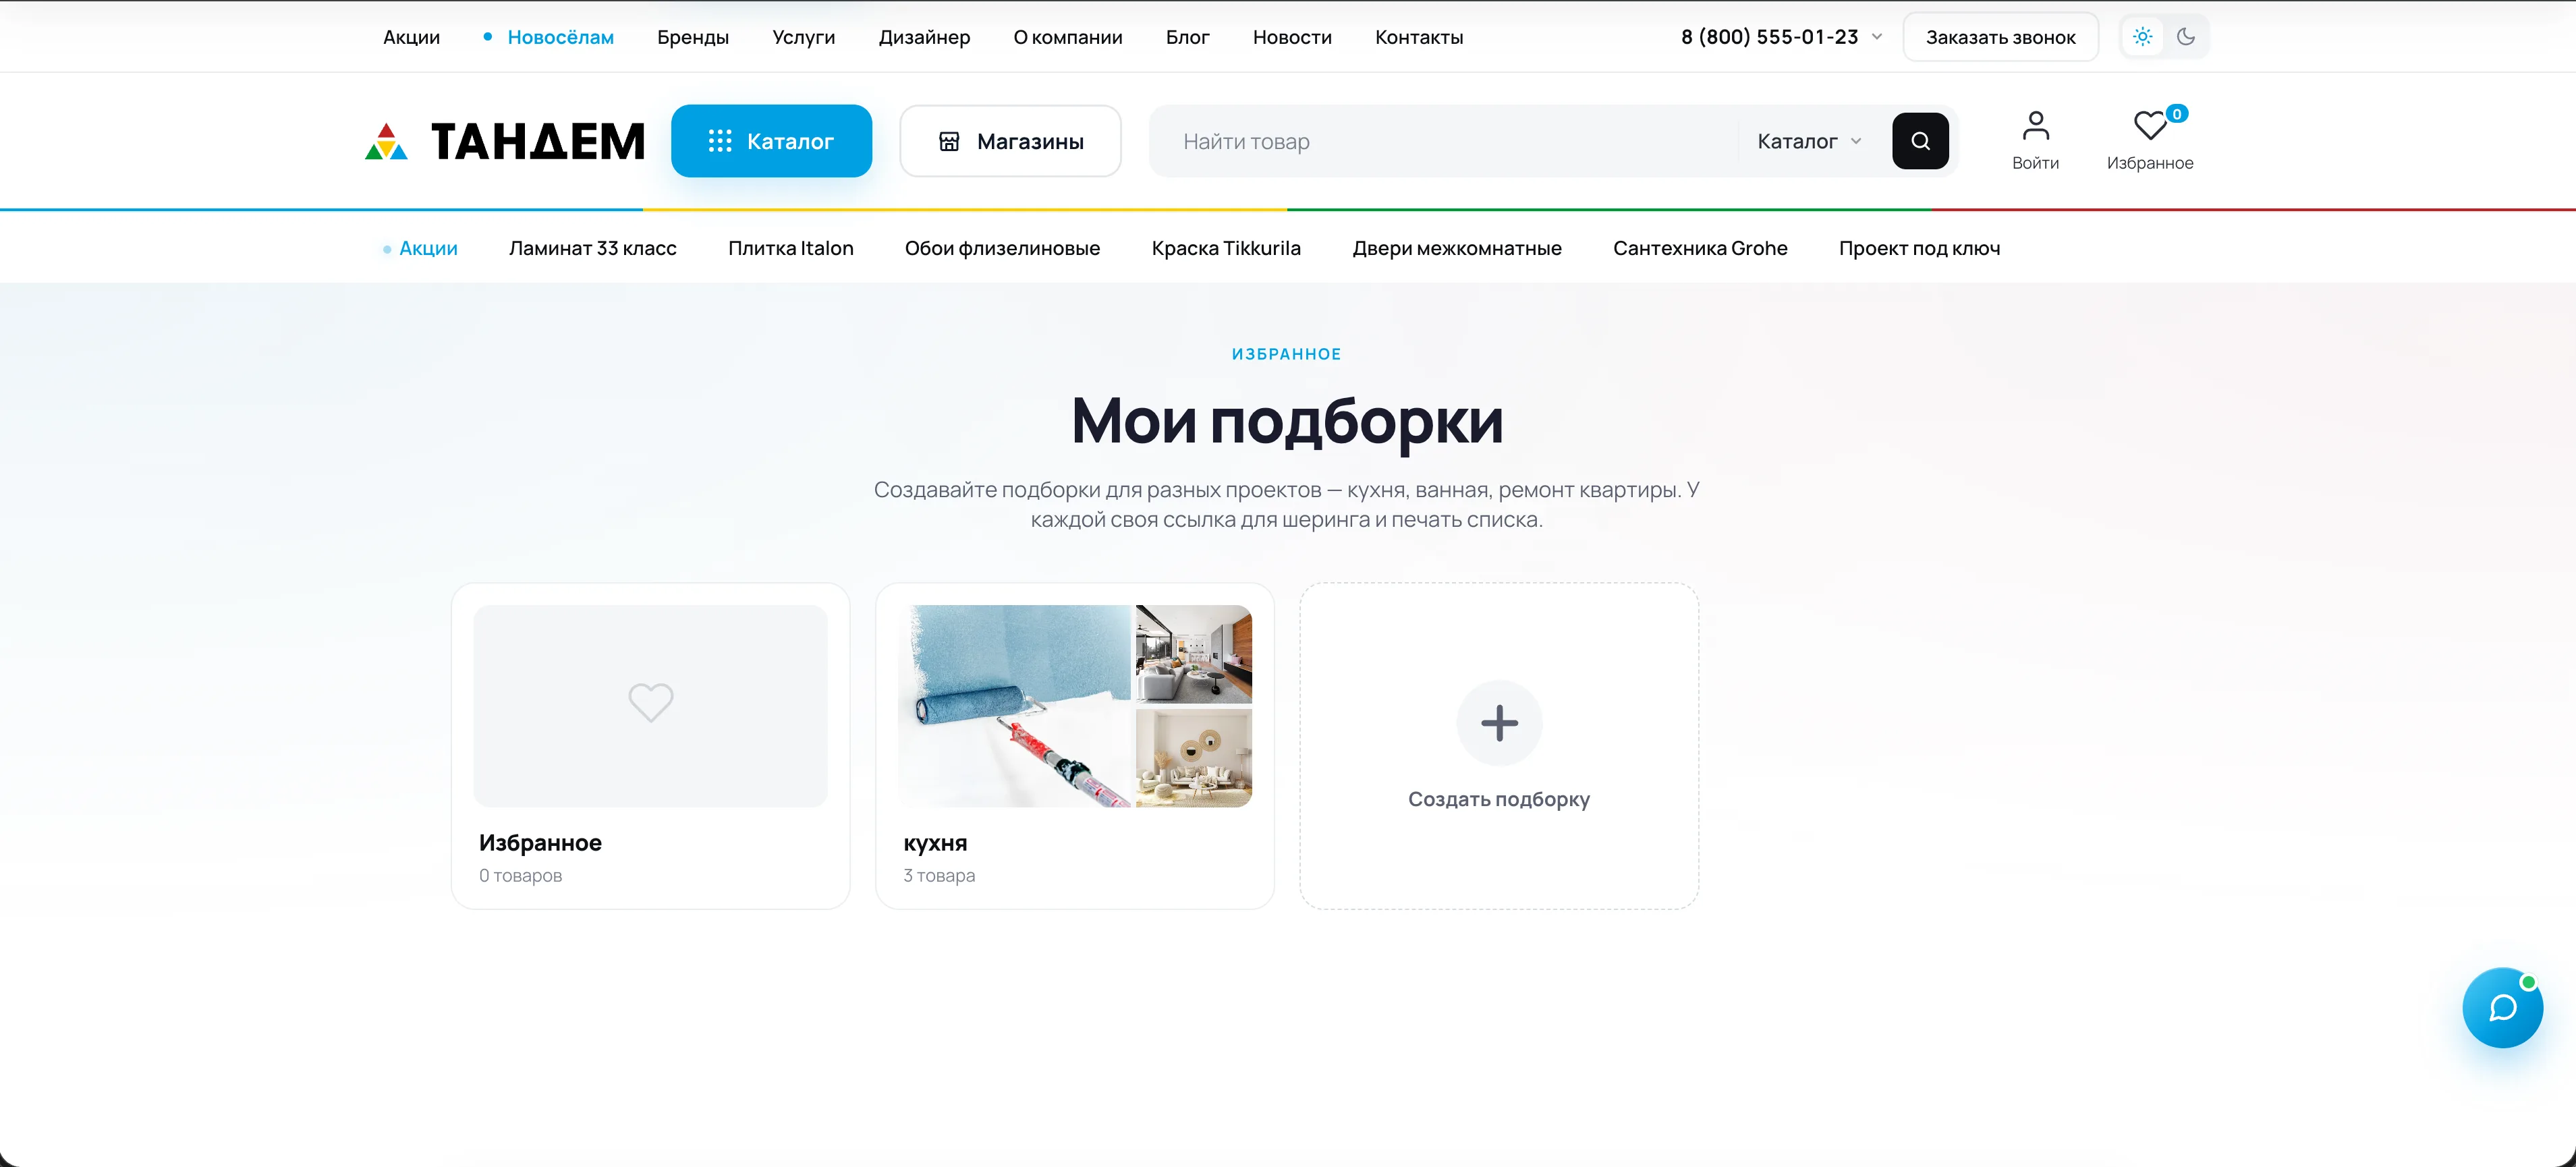Open Дизайнер menu item

(x=924, y=37)
